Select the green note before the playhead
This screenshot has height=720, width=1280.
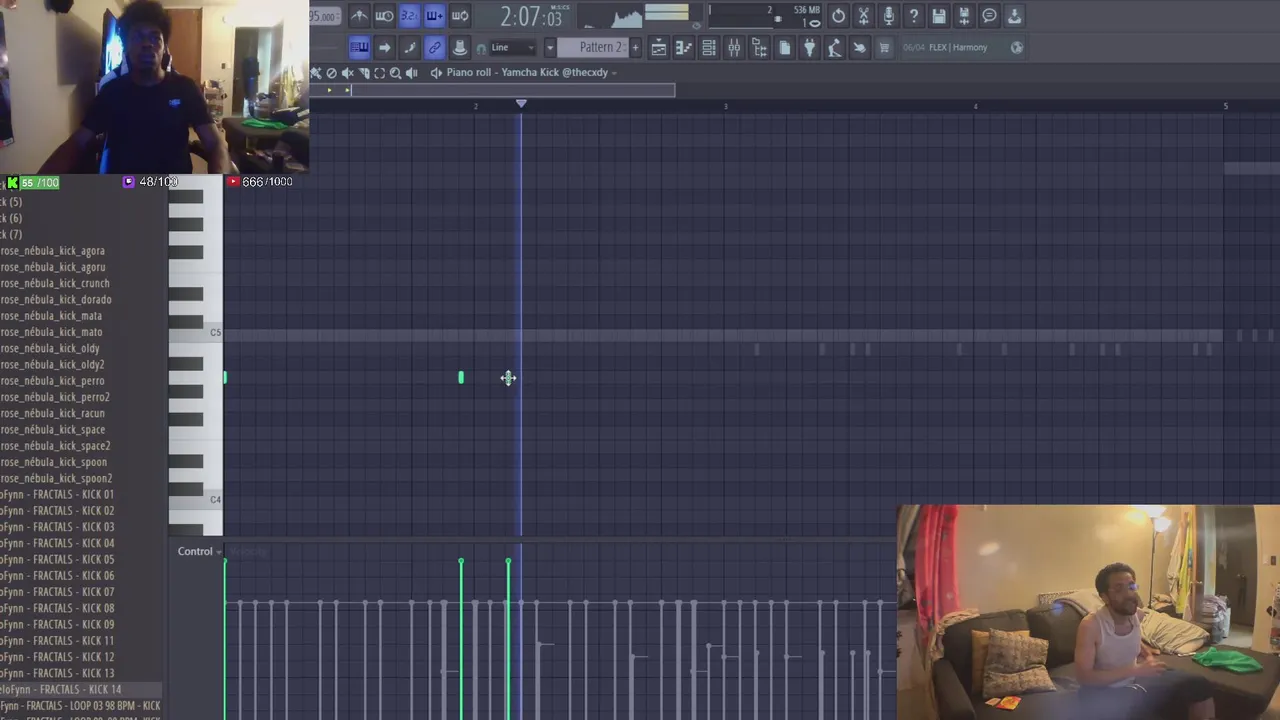pyautogui.click(x=461, y=377)
